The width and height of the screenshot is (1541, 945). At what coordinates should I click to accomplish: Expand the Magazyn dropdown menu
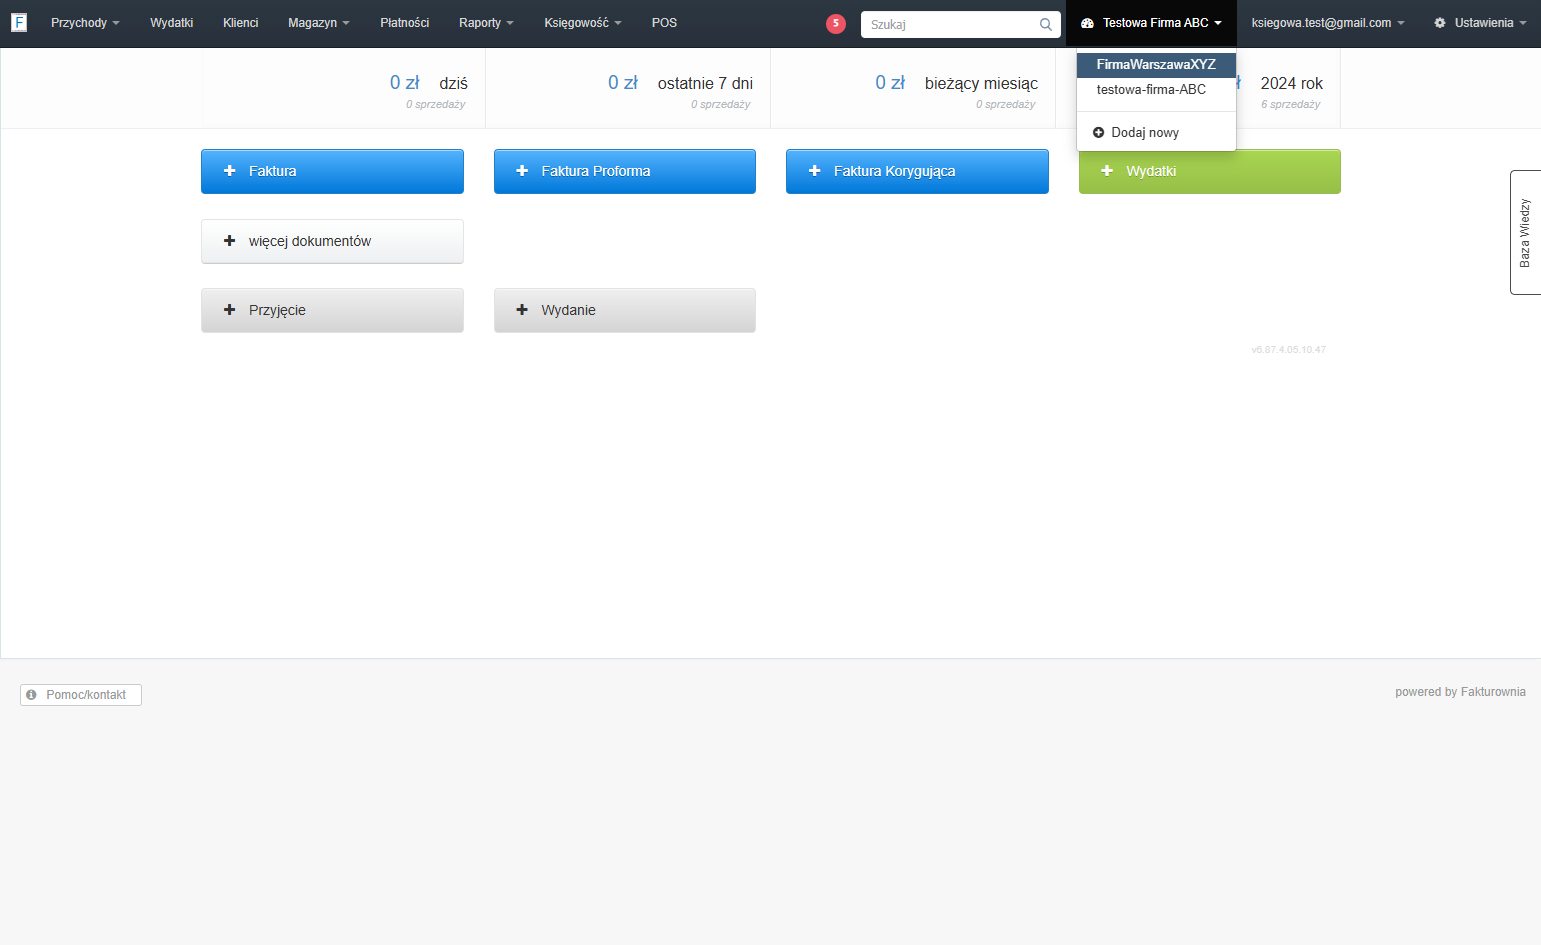pyautogui.click(x=319, y=22)
